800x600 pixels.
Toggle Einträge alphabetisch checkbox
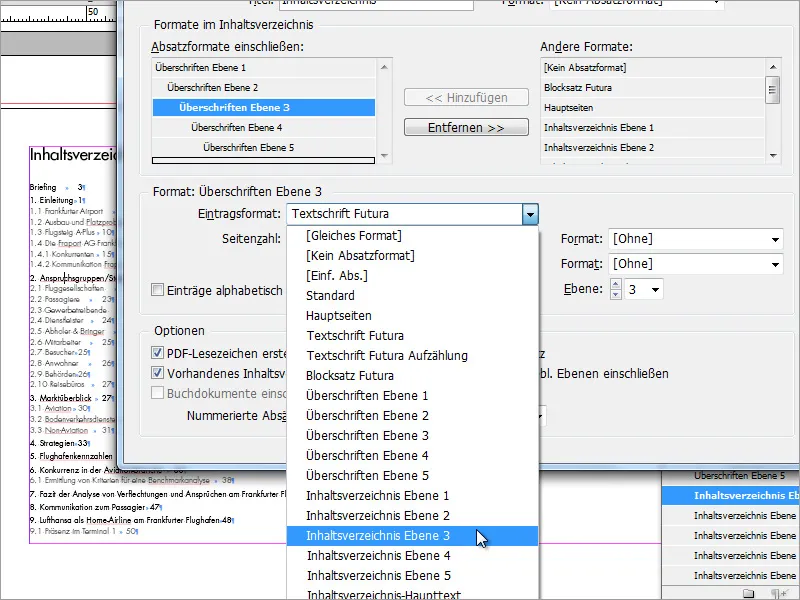157,290
